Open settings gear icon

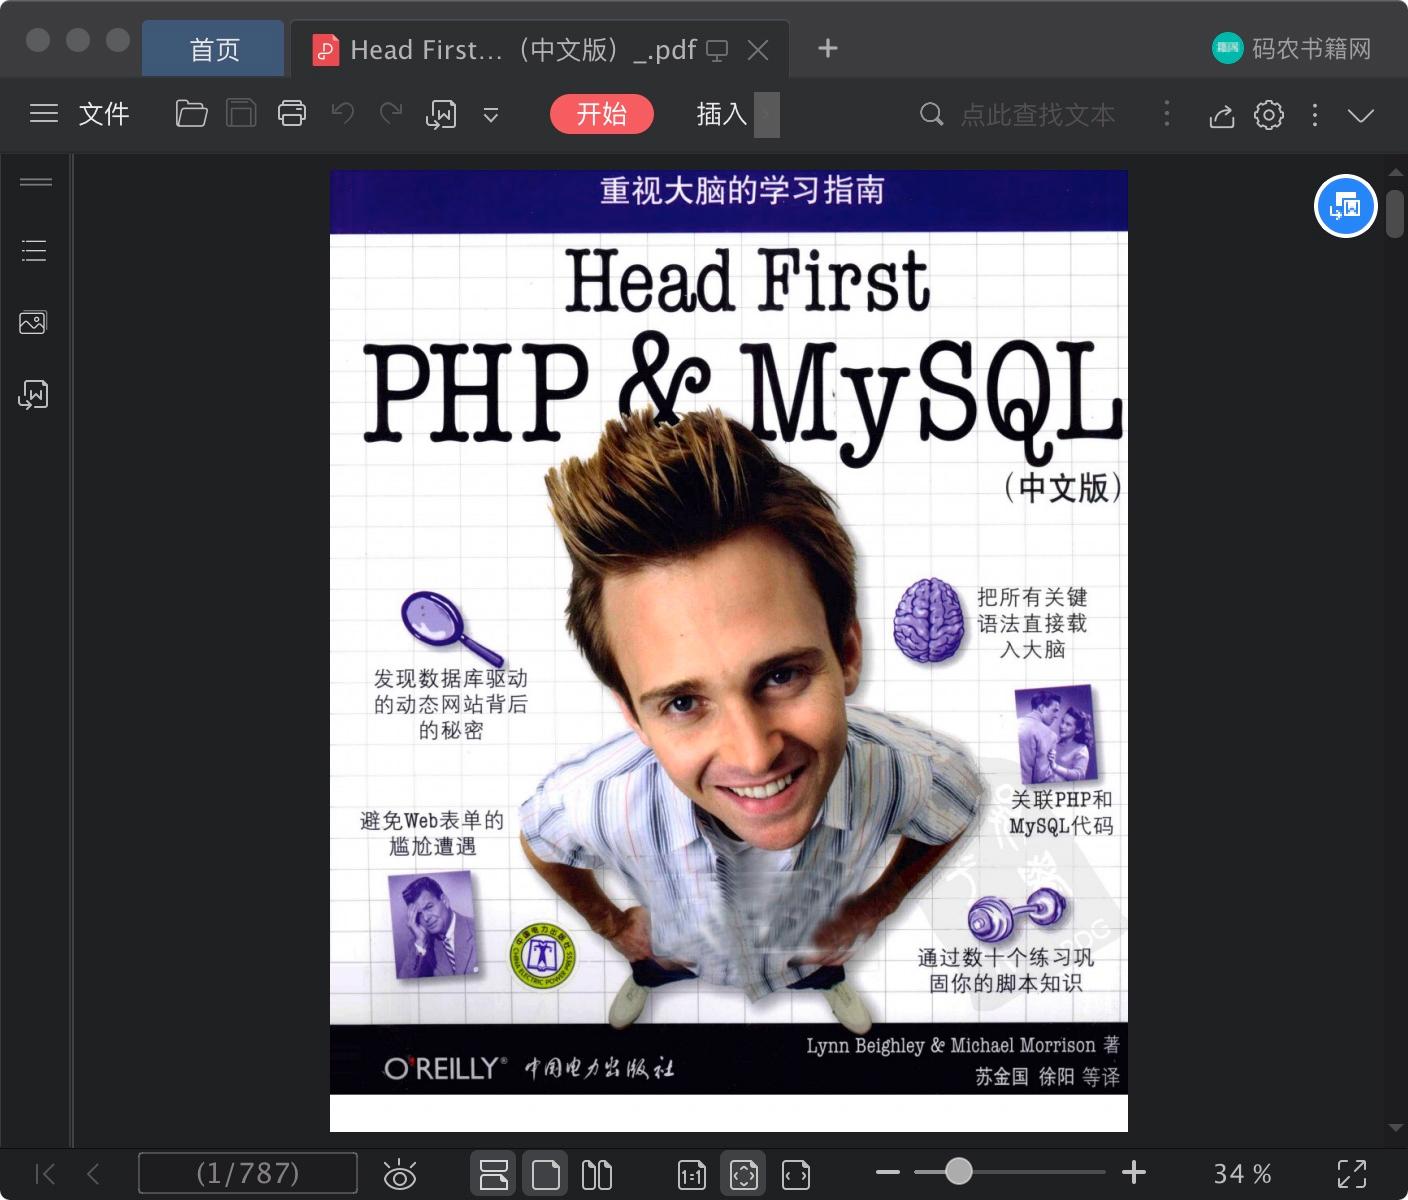(1269, 115)
